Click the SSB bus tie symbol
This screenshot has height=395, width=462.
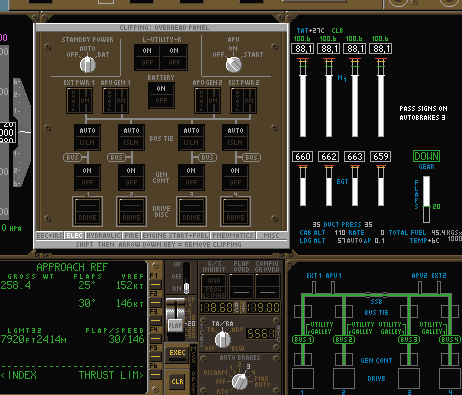point(376,295)
